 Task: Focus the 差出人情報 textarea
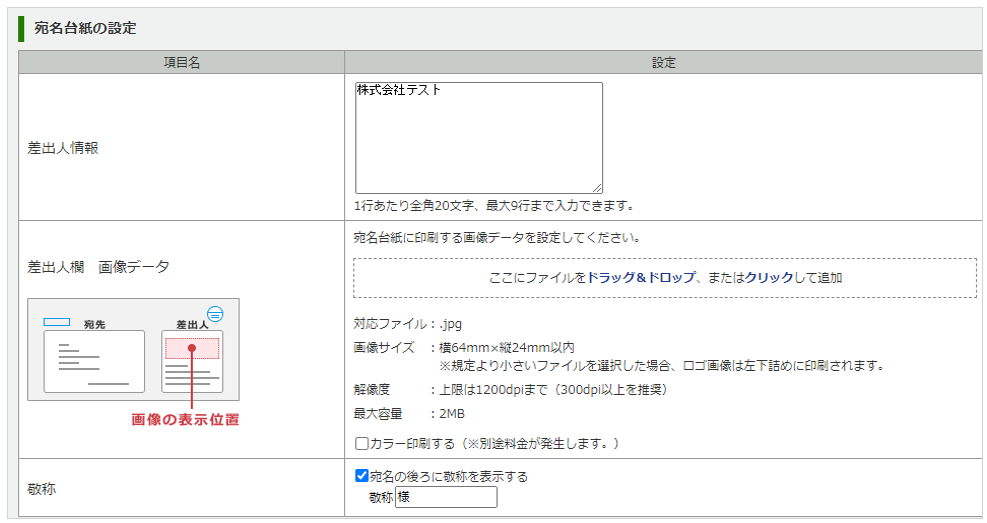pyautogui.click(x=478, y=137)
